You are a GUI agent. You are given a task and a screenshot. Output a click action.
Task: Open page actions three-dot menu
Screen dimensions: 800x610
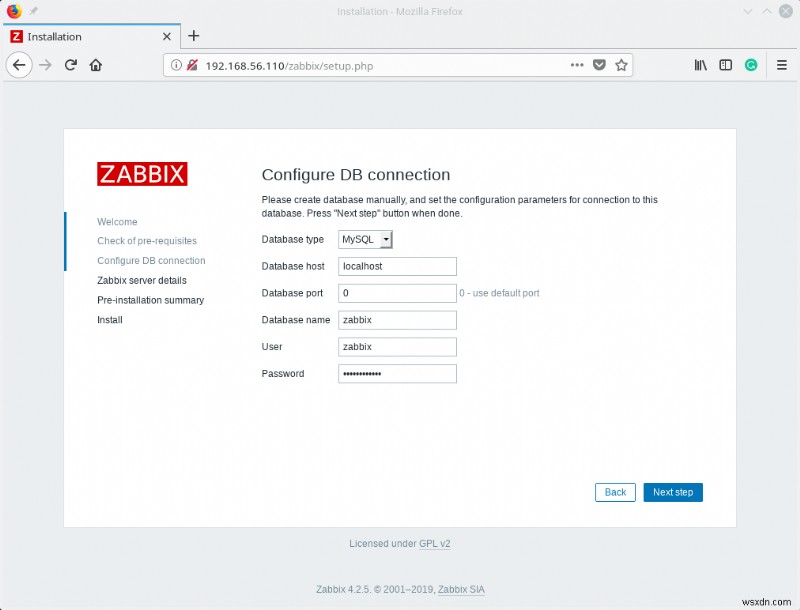(x=577, y=65)
